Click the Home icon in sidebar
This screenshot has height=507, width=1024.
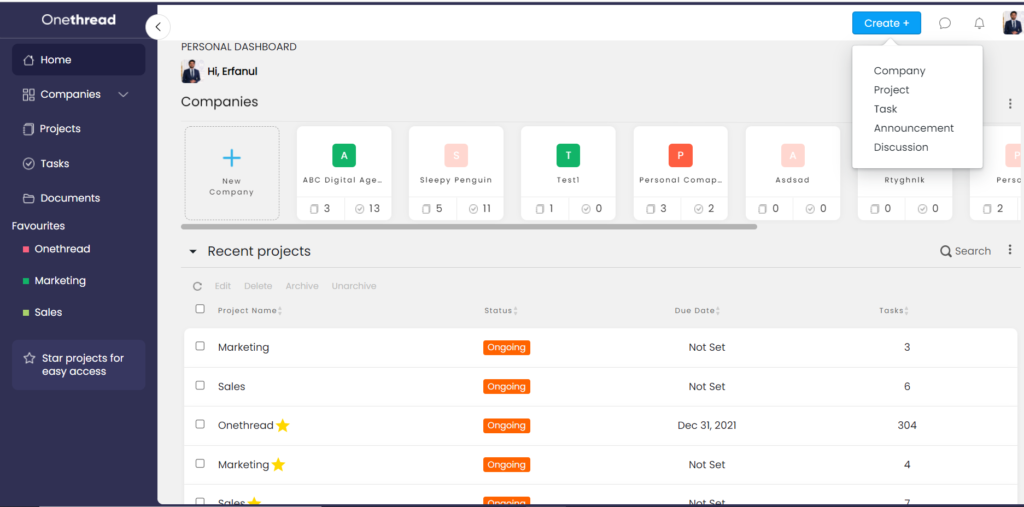28,60
